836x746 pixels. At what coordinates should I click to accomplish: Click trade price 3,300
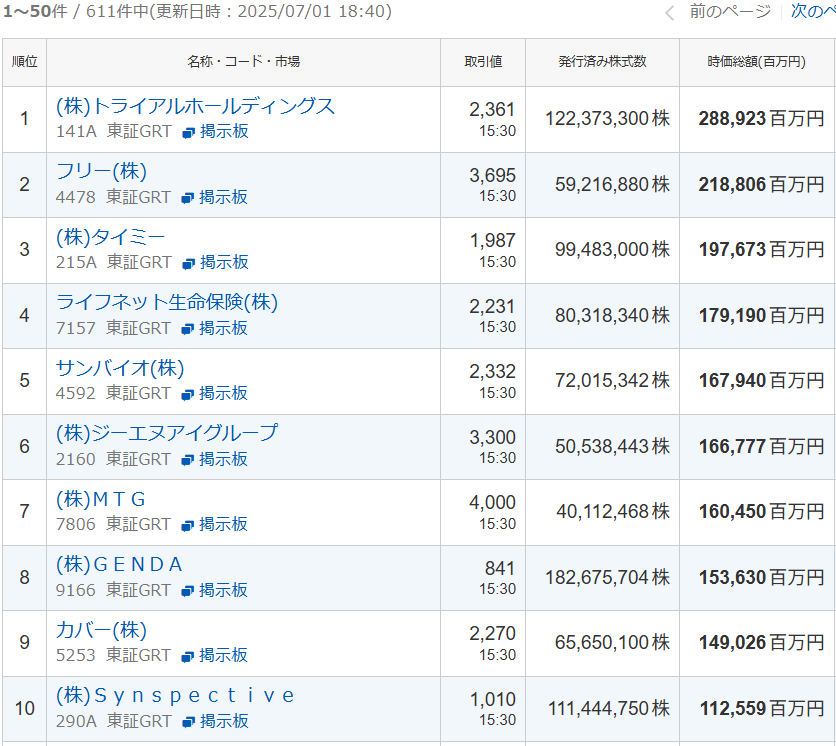(x=492, y=438)
